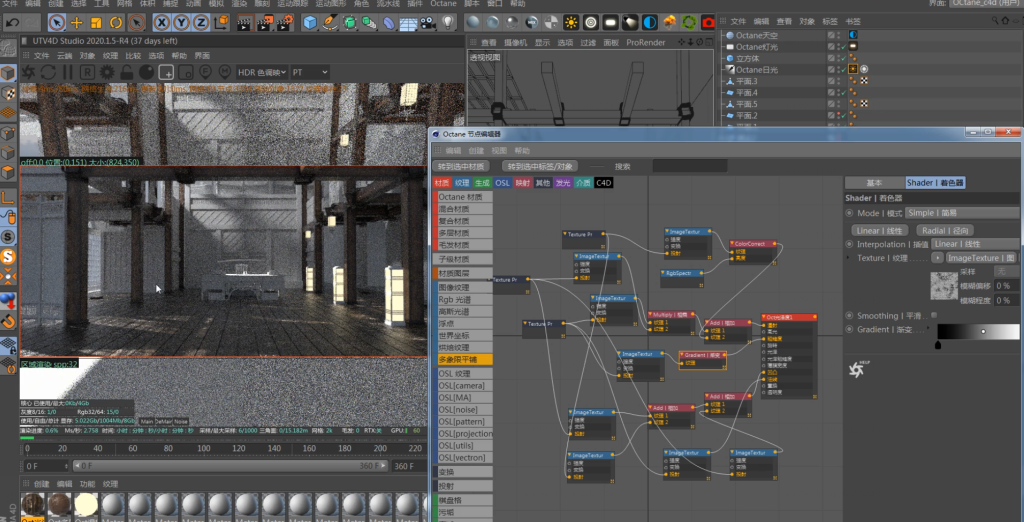
Task: Open Interpolation Linear dropdown
Action: [977, 244]
